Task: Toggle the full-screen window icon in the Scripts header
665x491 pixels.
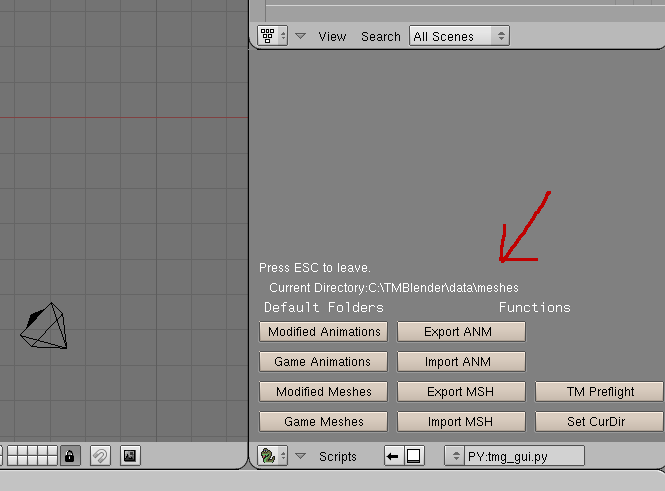Action: [414, 456]
